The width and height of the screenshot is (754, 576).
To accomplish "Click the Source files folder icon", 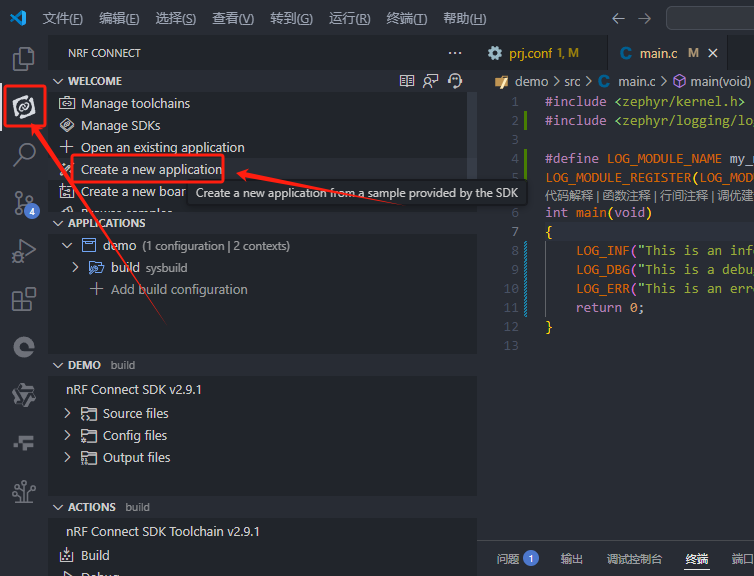I will [88, 413].
